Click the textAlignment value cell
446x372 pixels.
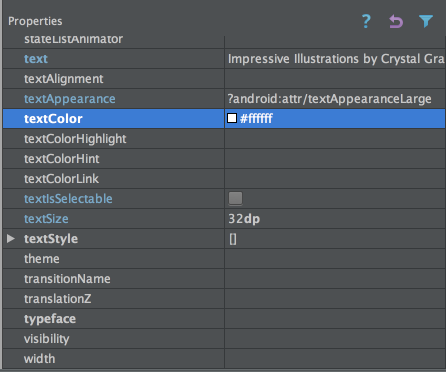tap(335, 79)
